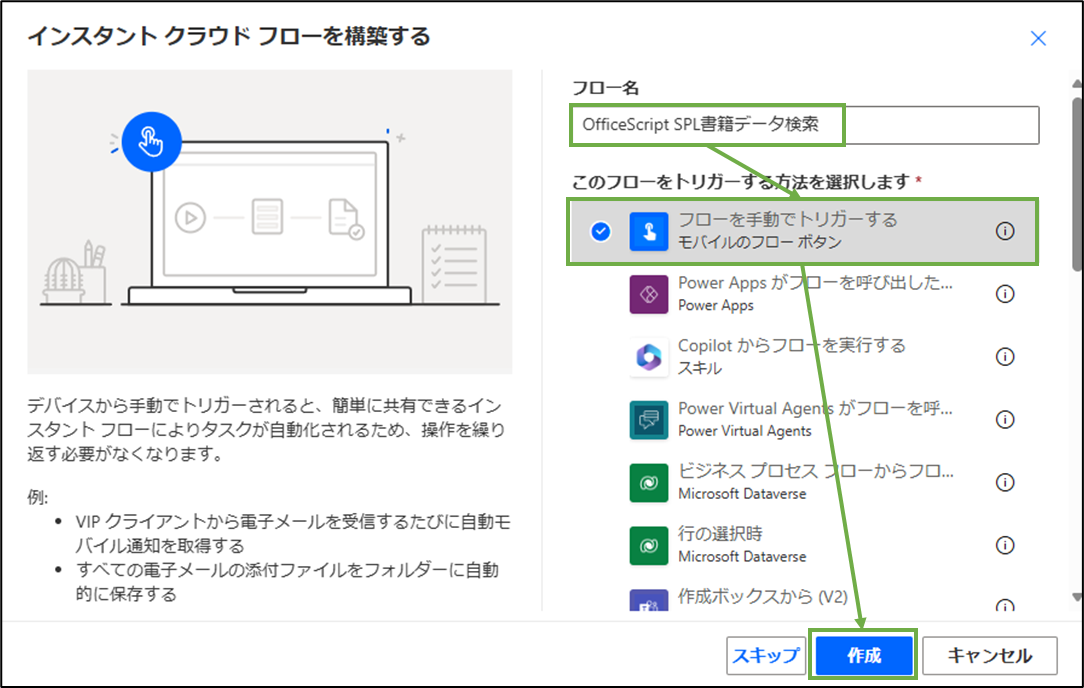Open info for Power Virtual Agents trigger
This screenshot has height=688, width=1084.
point(1004,420)
